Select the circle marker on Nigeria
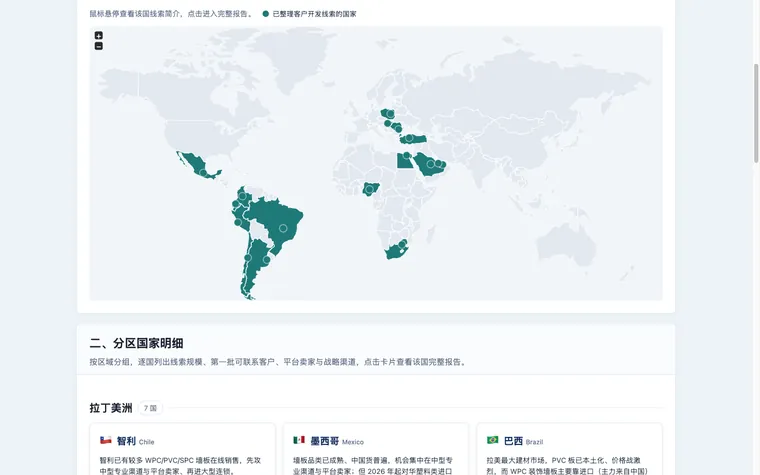Screen dimensions: 760x475 coord(370,190)
